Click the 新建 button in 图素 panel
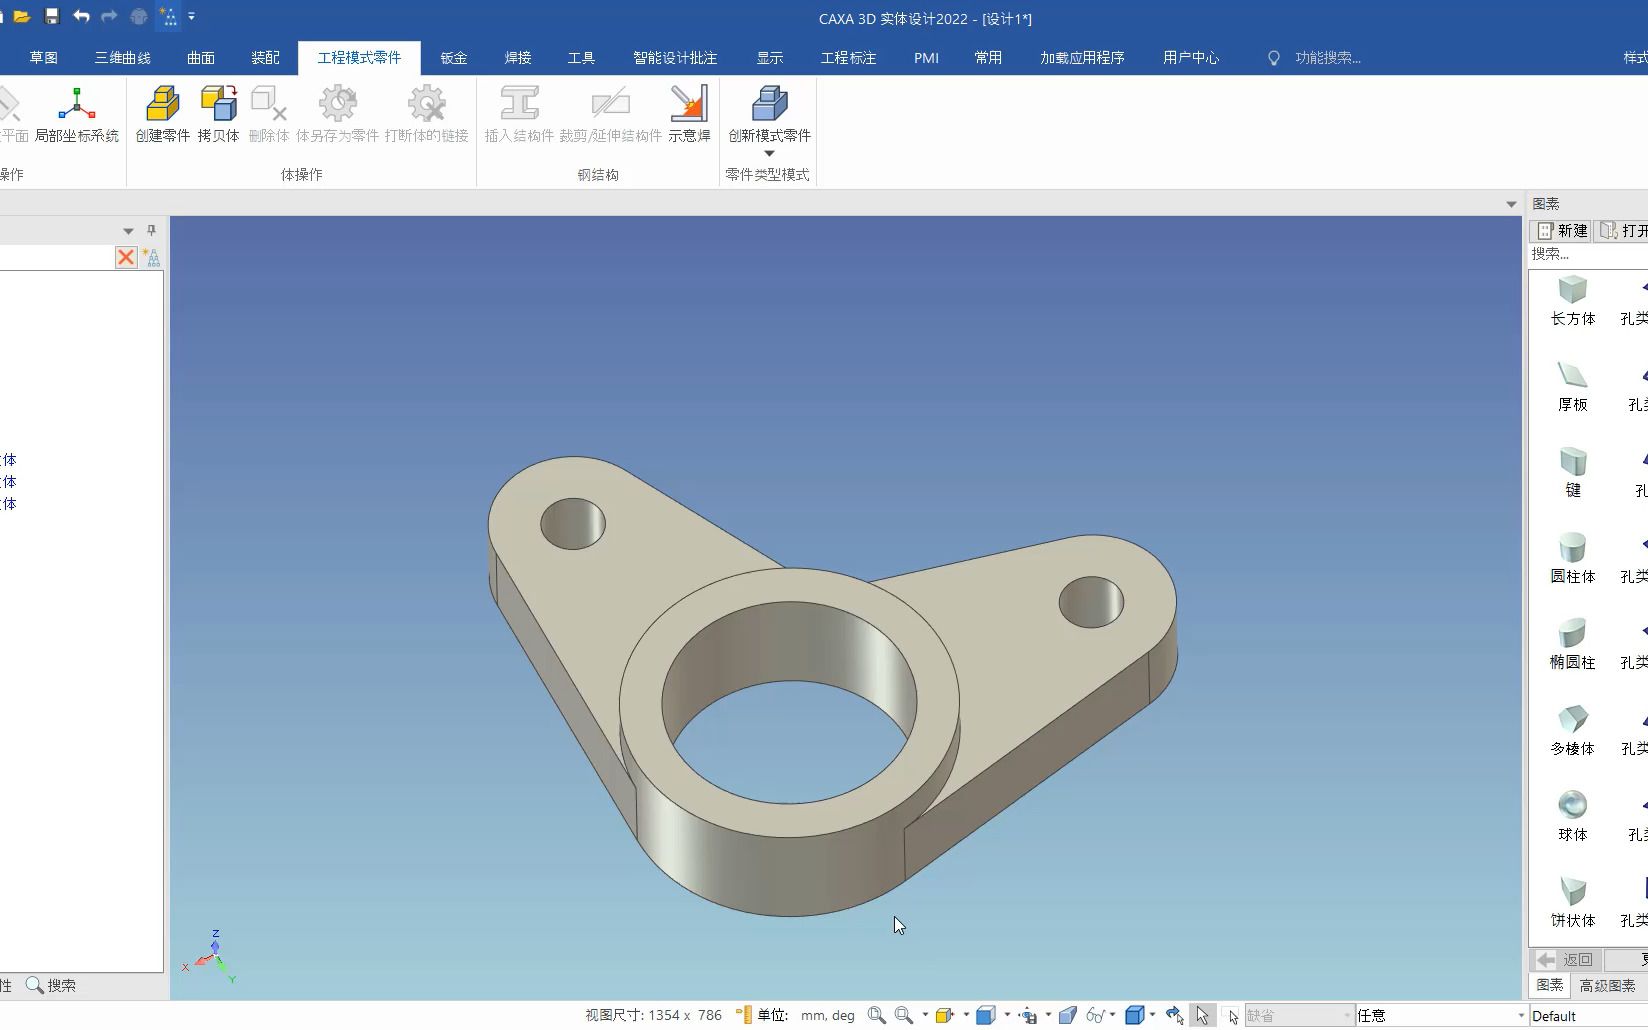Image resolution: width=1648 pixels, height=1030 pixels. [x=1561, y=231]
